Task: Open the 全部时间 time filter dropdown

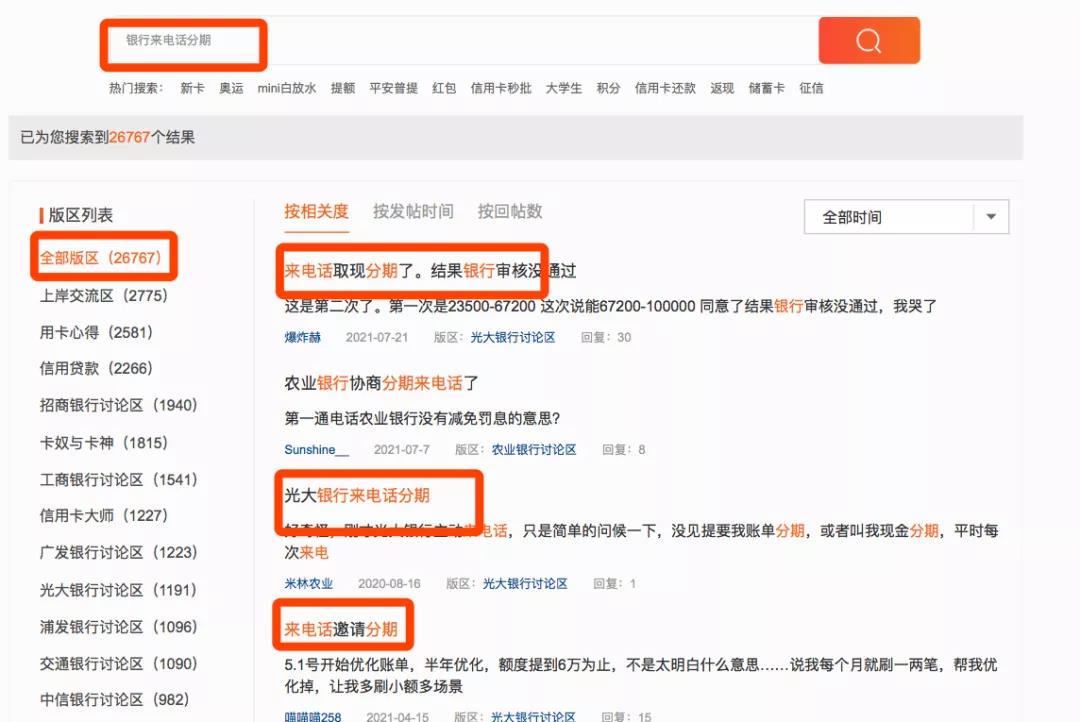Action: pyautogui.click(x=906, y=217)
